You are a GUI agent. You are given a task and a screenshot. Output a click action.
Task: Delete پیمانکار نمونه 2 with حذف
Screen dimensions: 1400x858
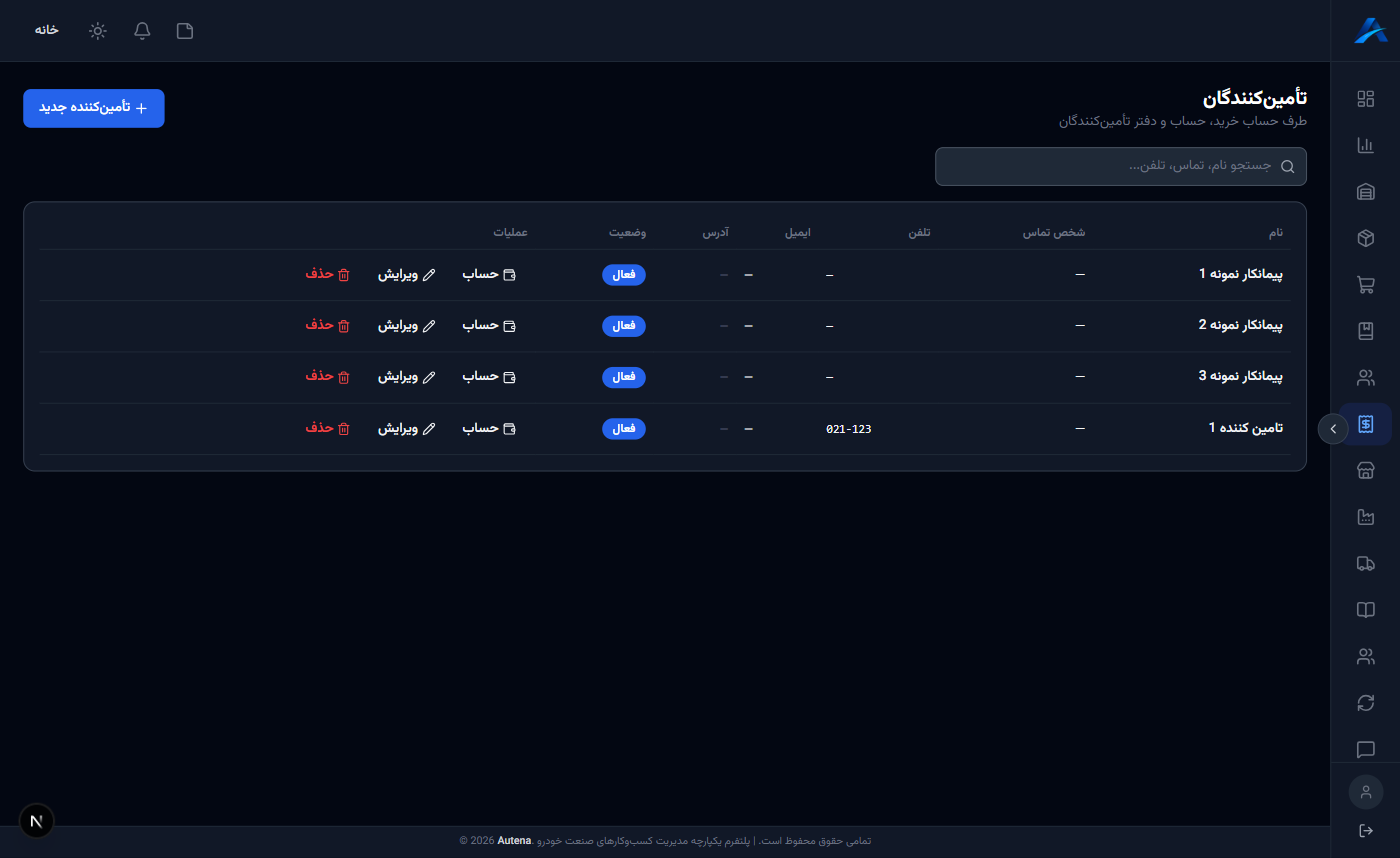click(328, 325)
